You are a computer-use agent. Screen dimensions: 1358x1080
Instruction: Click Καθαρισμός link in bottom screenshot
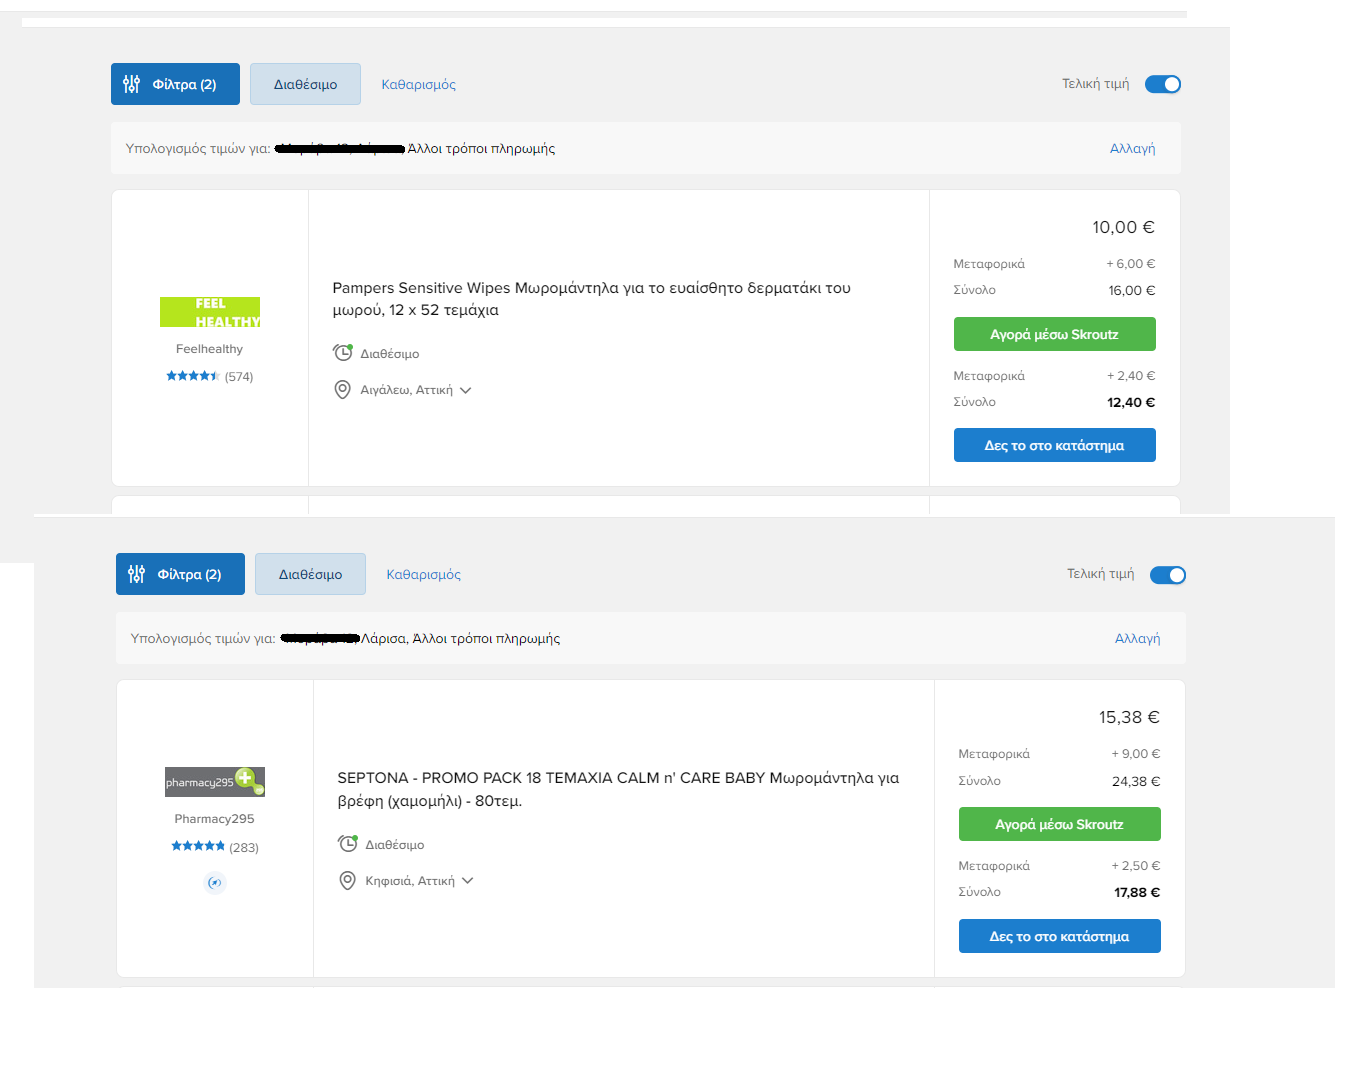[x=423, y=575]
